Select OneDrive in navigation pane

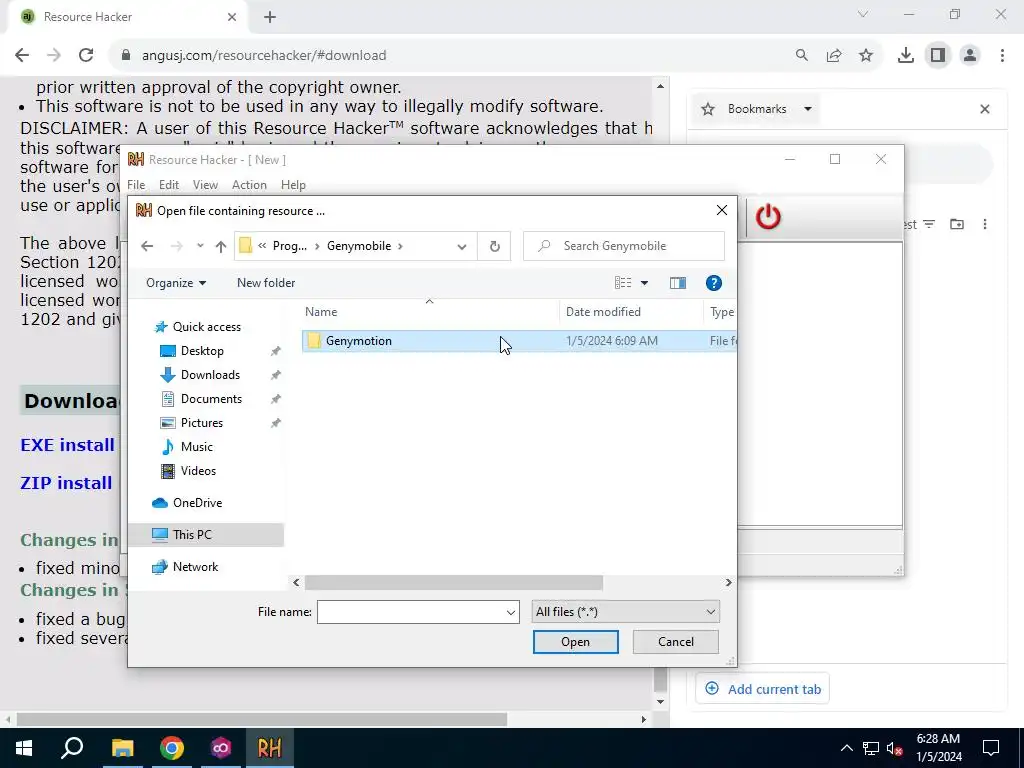(197, 503)
